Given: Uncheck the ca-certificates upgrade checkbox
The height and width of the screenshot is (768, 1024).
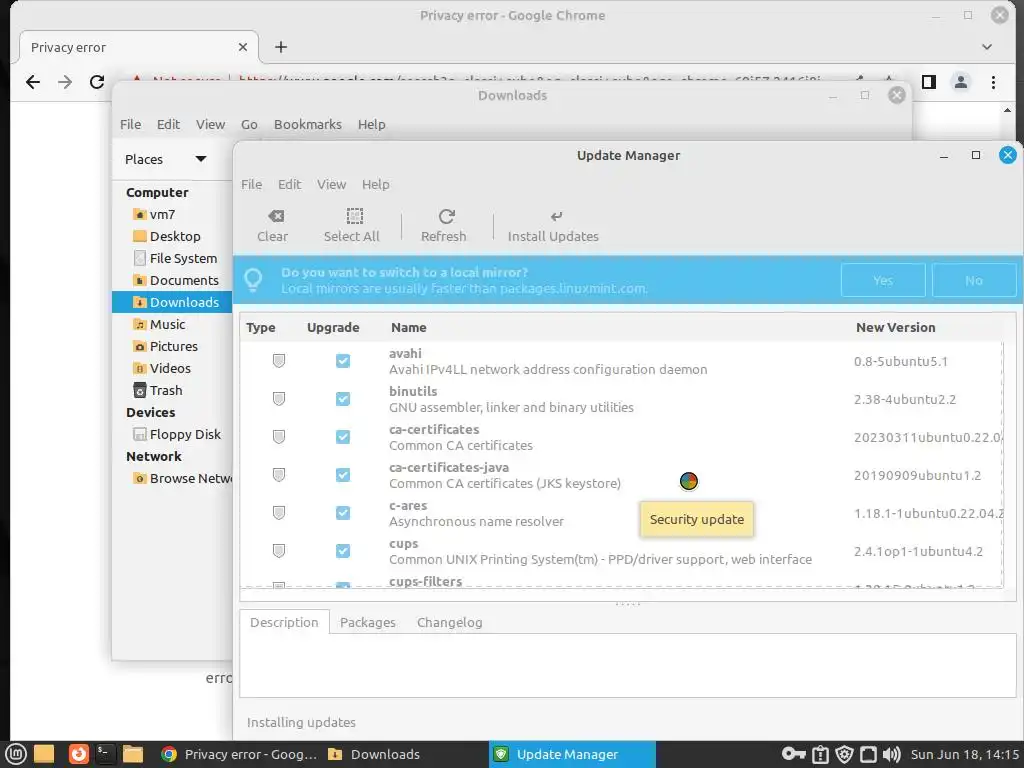Looking at the screenshot, I should tap(343, 436).
